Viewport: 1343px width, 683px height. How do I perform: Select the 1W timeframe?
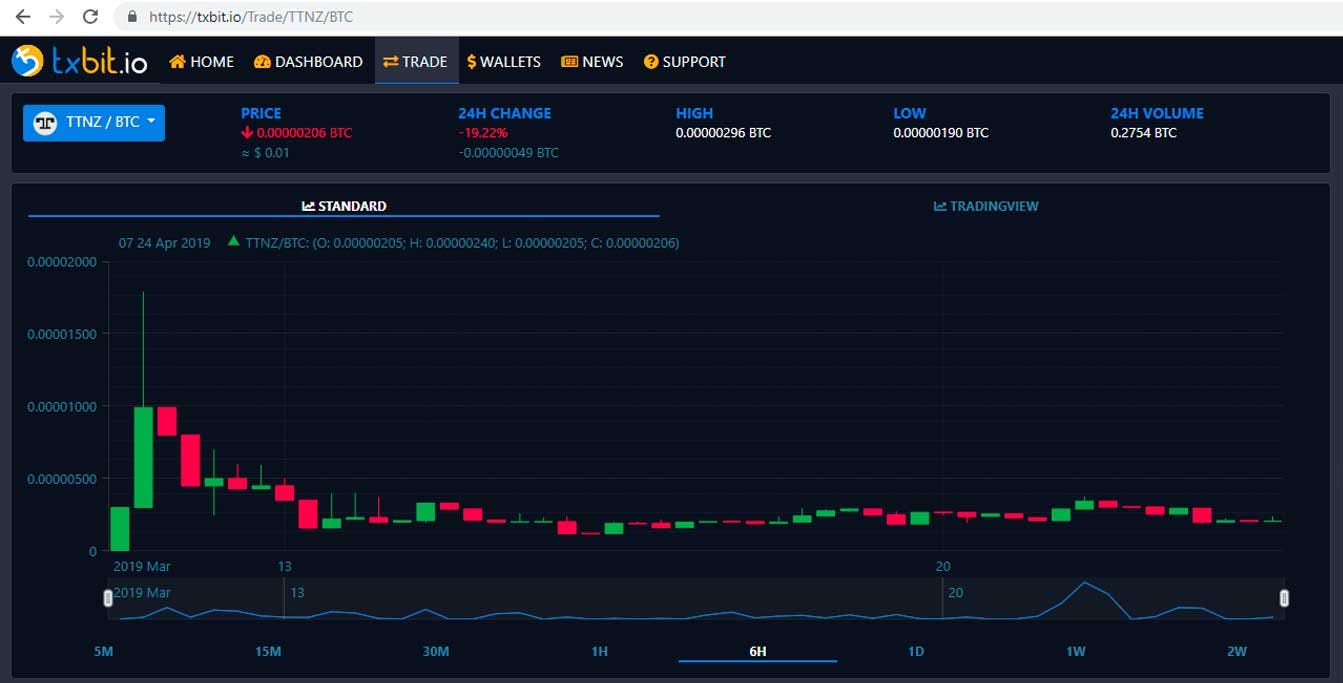(x=1076, y=650)
